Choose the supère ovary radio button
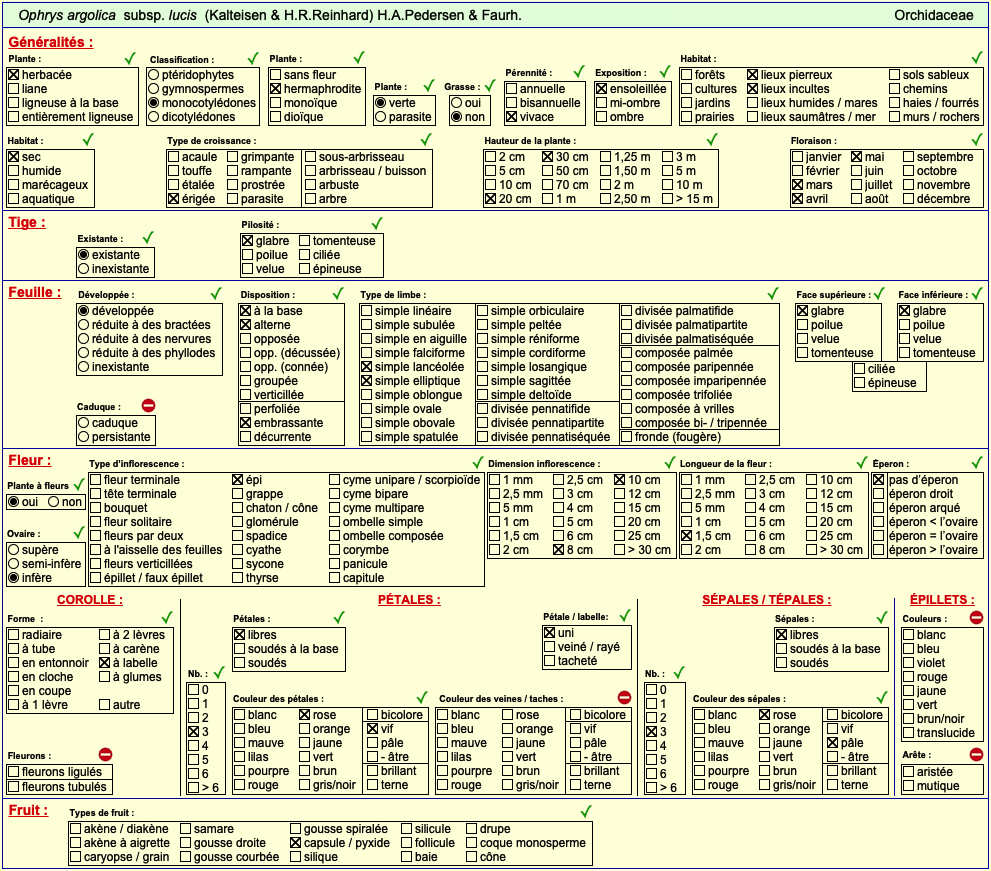 click(x=14, y=550)
